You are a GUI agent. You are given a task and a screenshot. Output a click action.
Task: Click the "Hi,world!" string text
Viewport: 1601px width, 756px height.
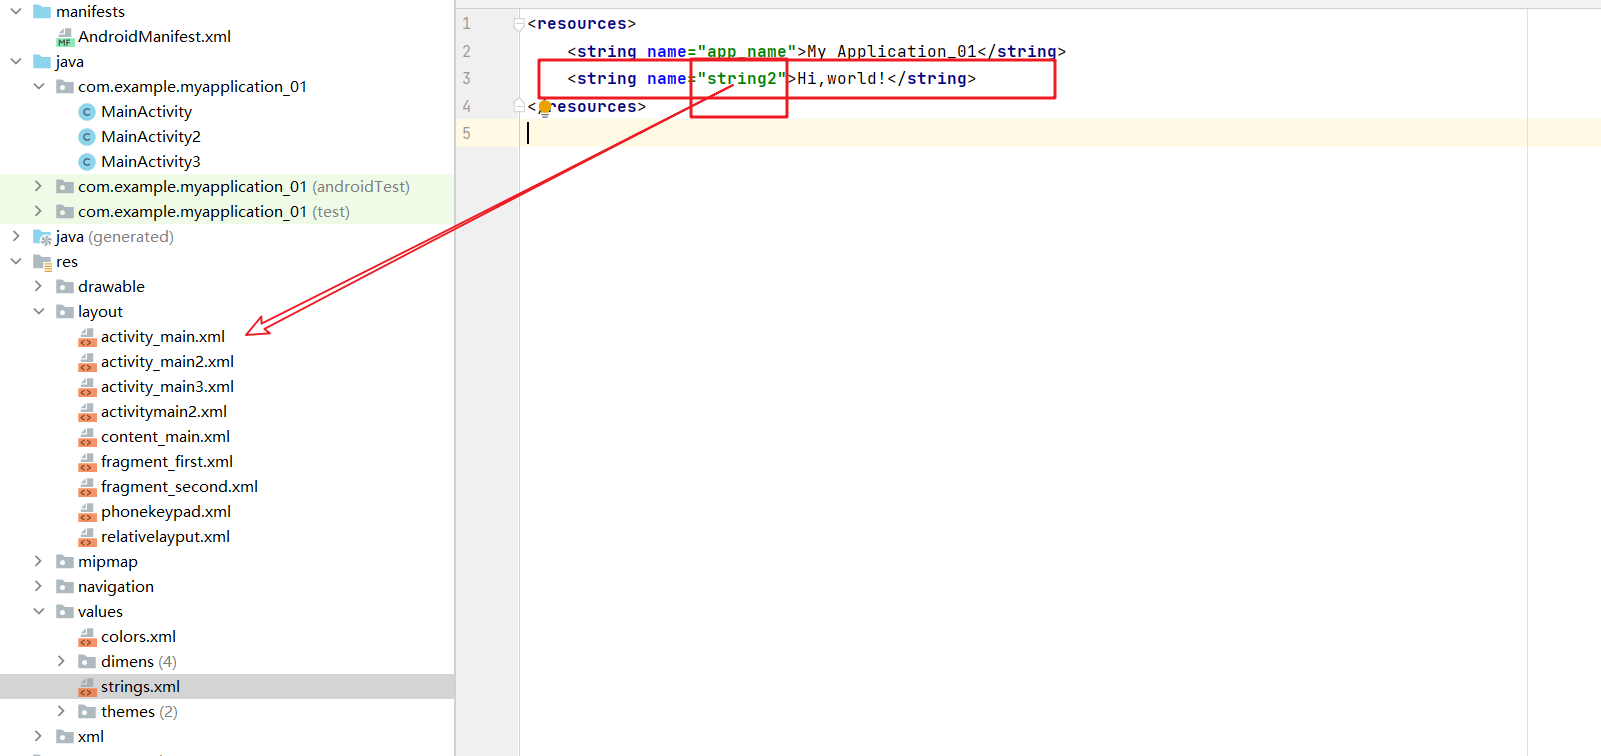coord(841,78)
